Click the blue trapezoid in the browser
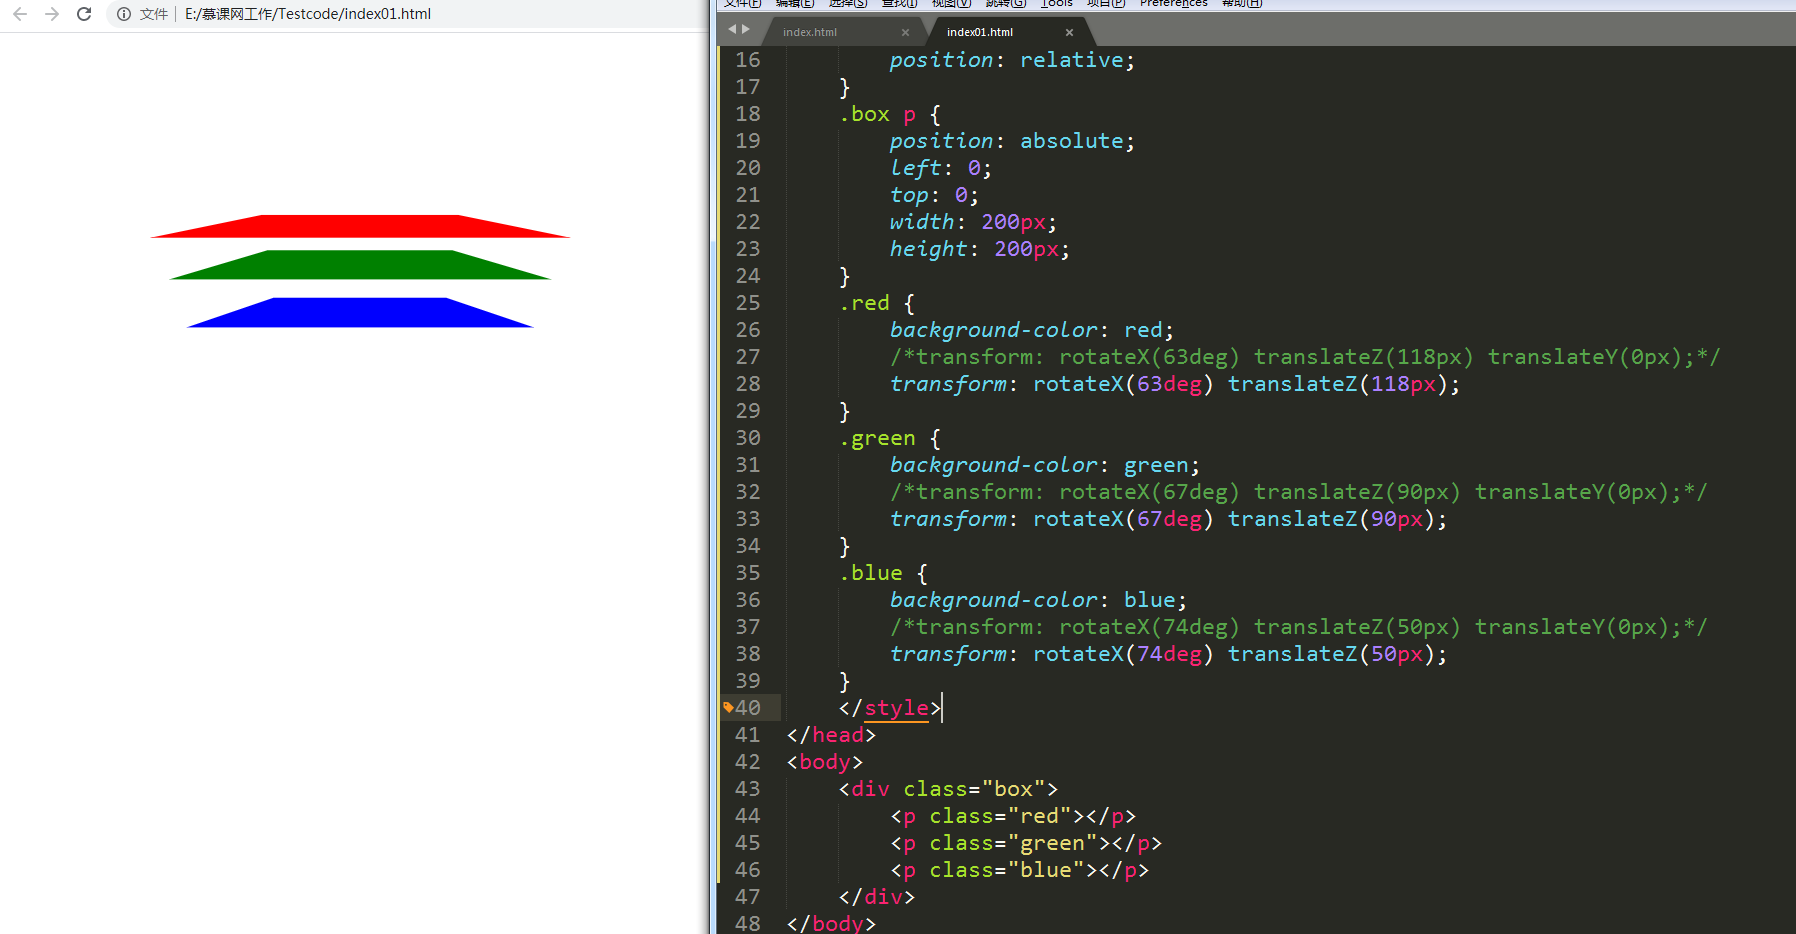Screen dimensions: 1796x934 coord(360,312)
